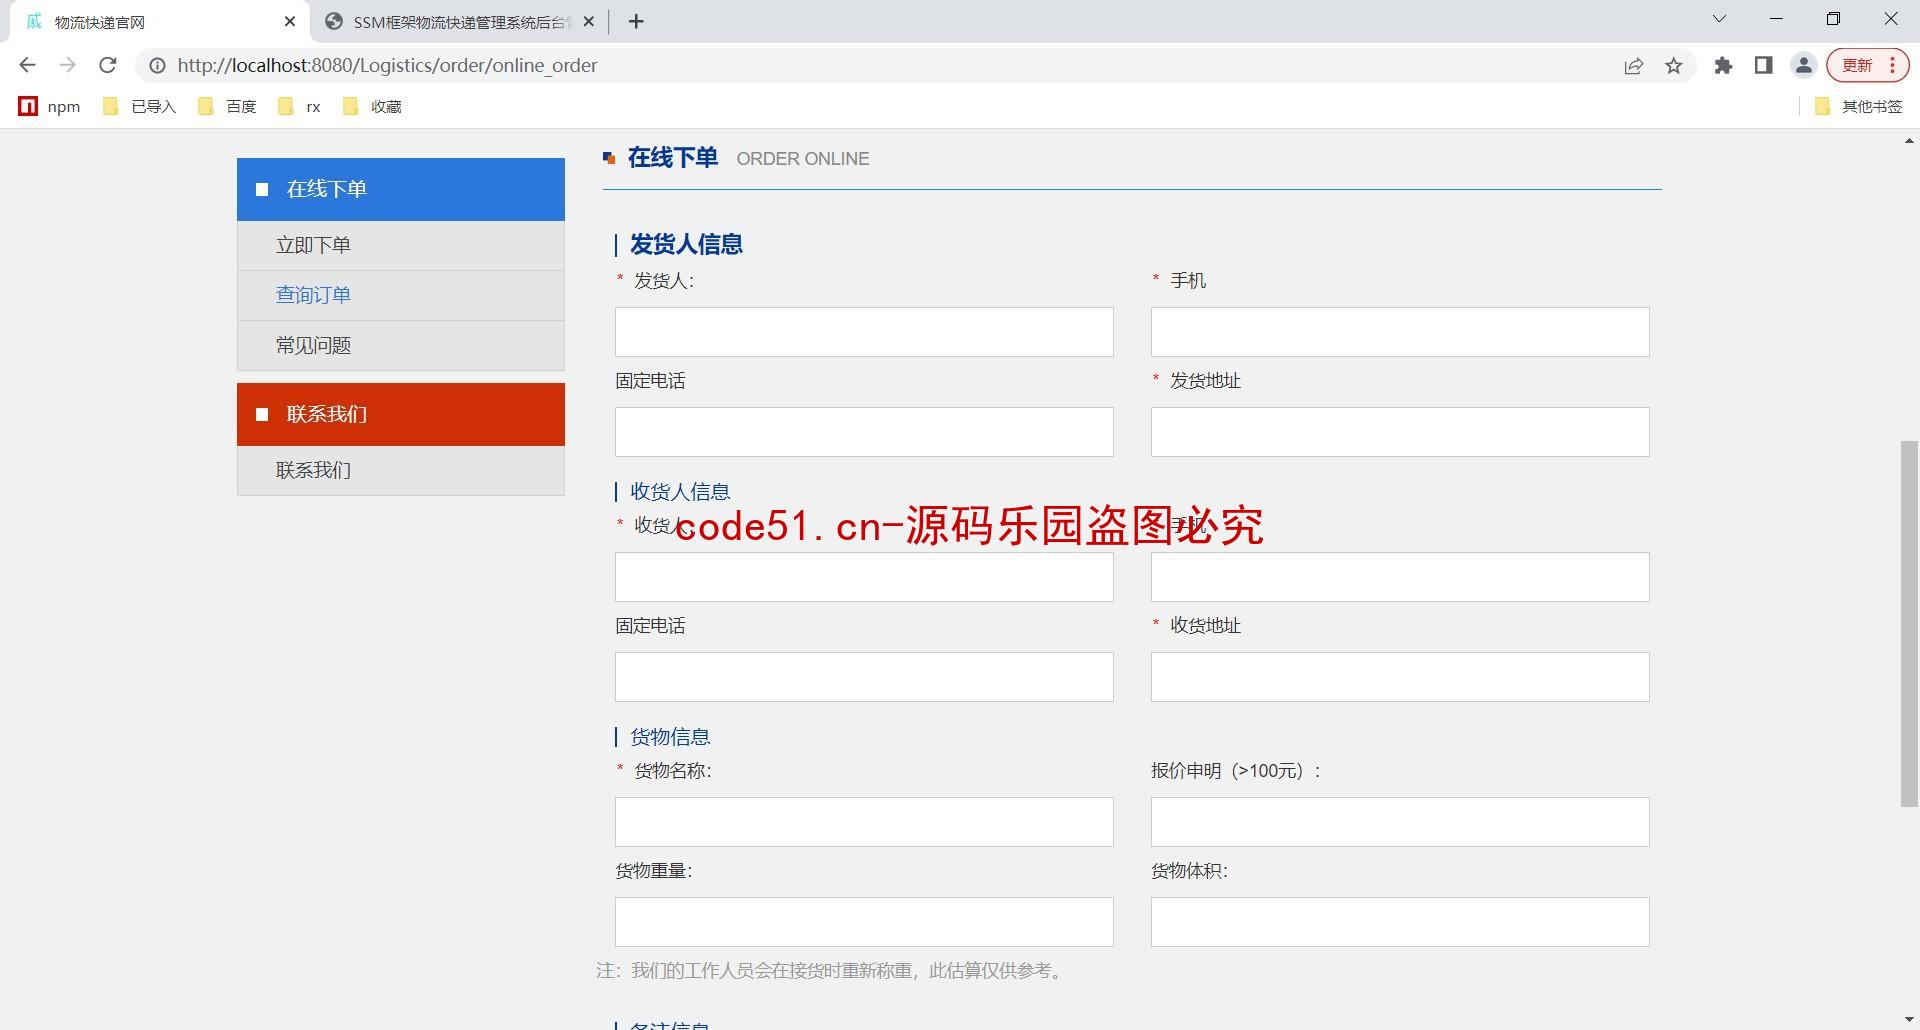Share this page icon

[x=1633, y=66]
